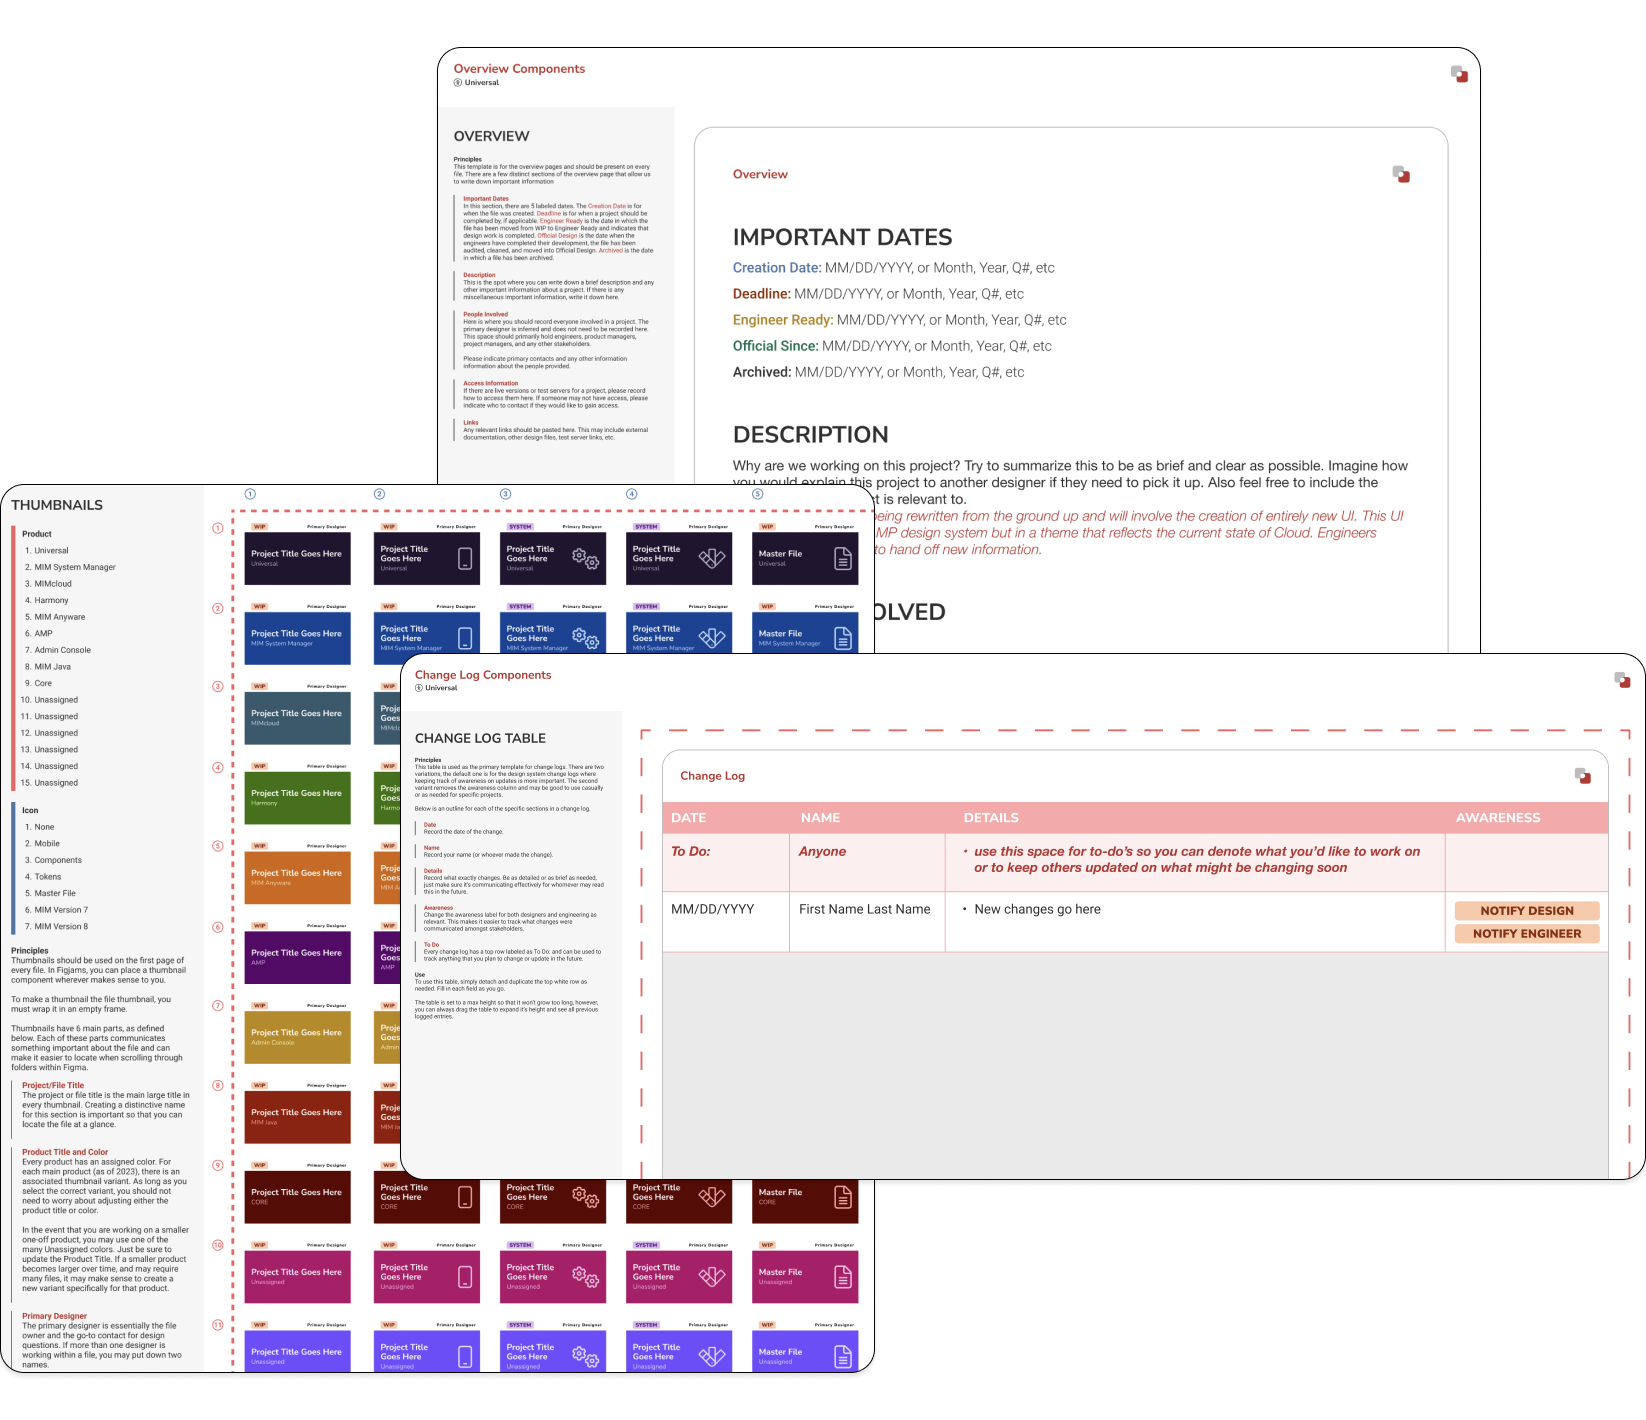
Task: Select the AWARENESS column header
Action: coord(1498,818)
